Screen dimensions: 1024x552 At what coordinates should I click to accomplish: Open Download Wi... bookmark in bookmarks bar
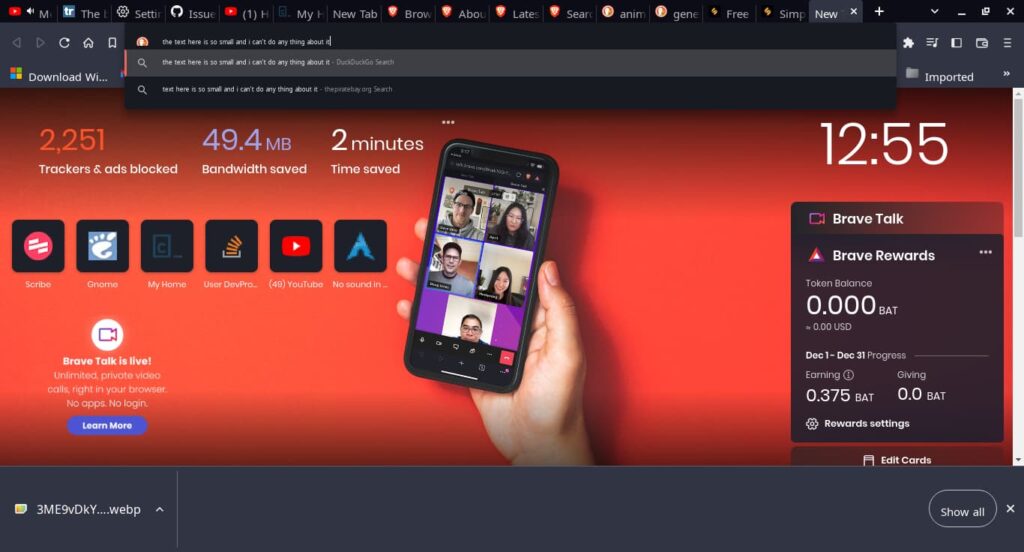(x=59, y=76)
